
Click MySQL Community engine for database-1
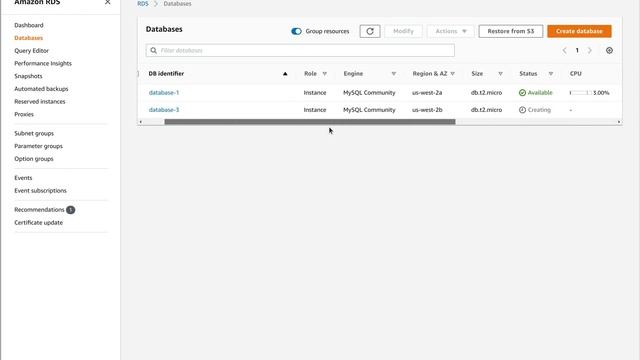(x=369, y=93)
